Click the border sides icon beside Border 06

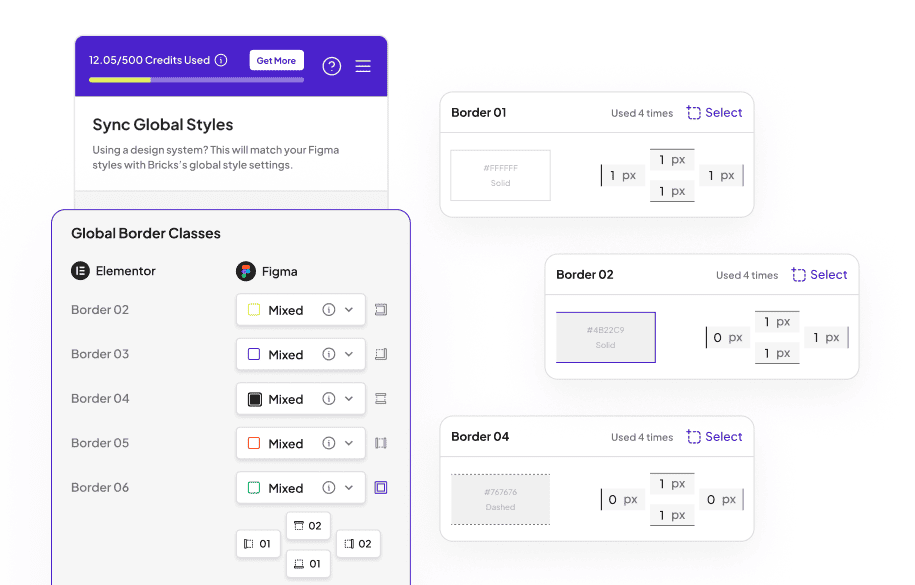tap(380, 488)
